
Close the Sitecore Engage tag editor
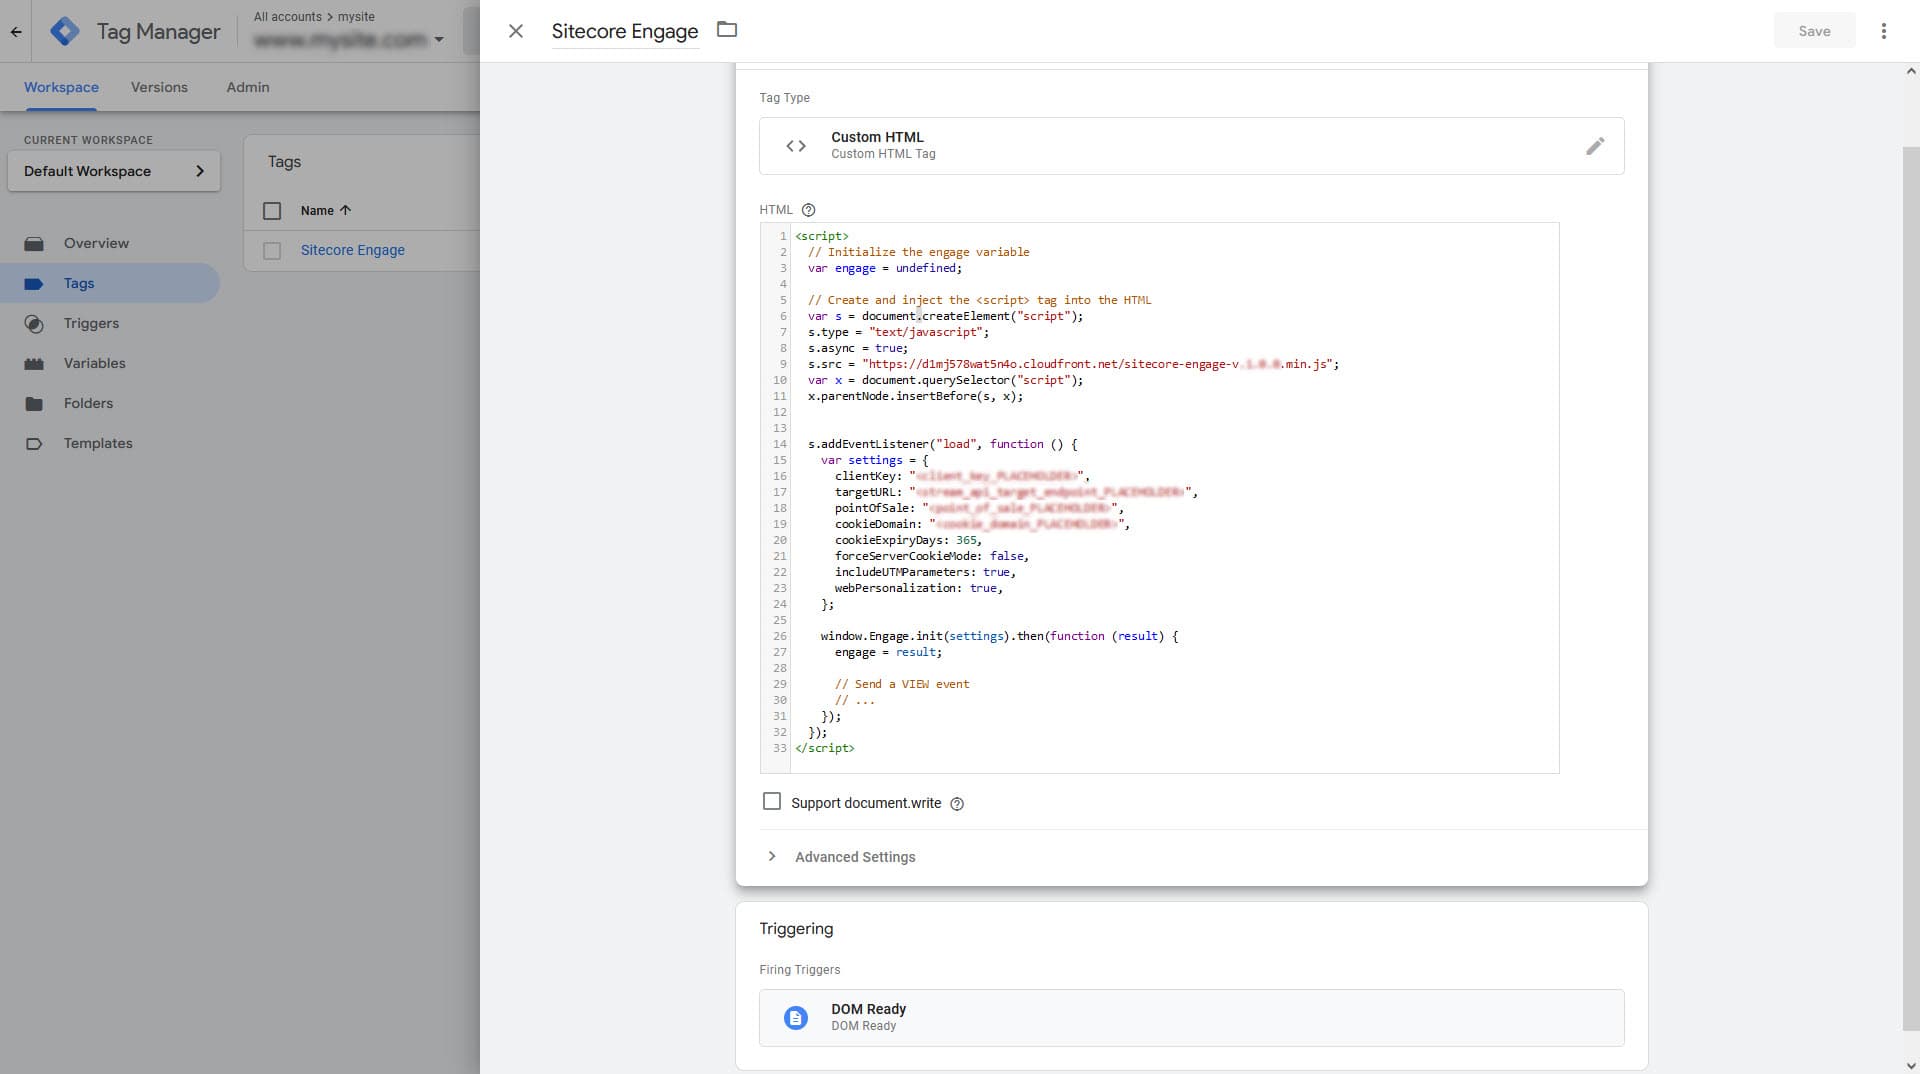tap(516, 31)
